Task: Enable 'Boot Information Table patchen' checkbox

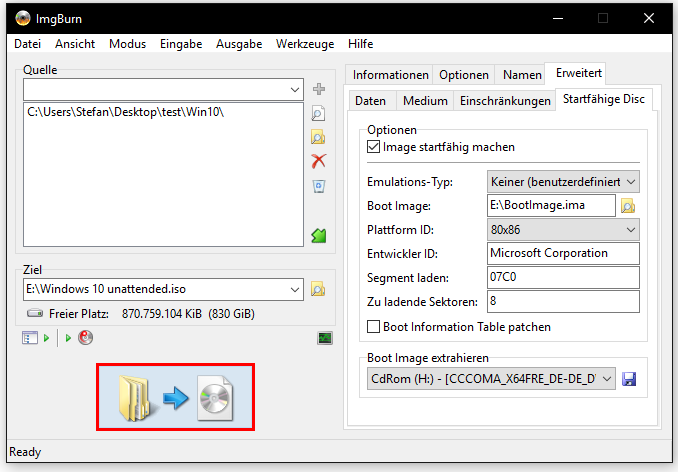Action: [x=373, y=327]
